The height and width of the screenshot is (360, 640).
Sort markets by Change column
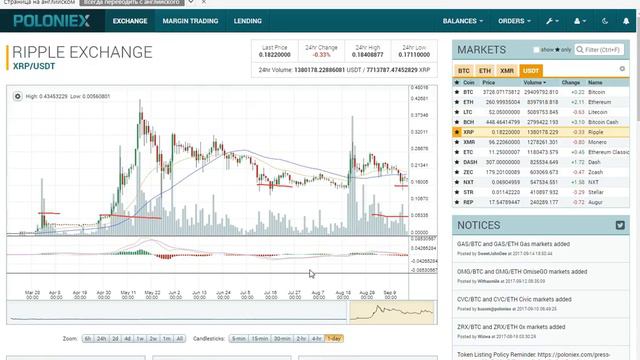571,82
